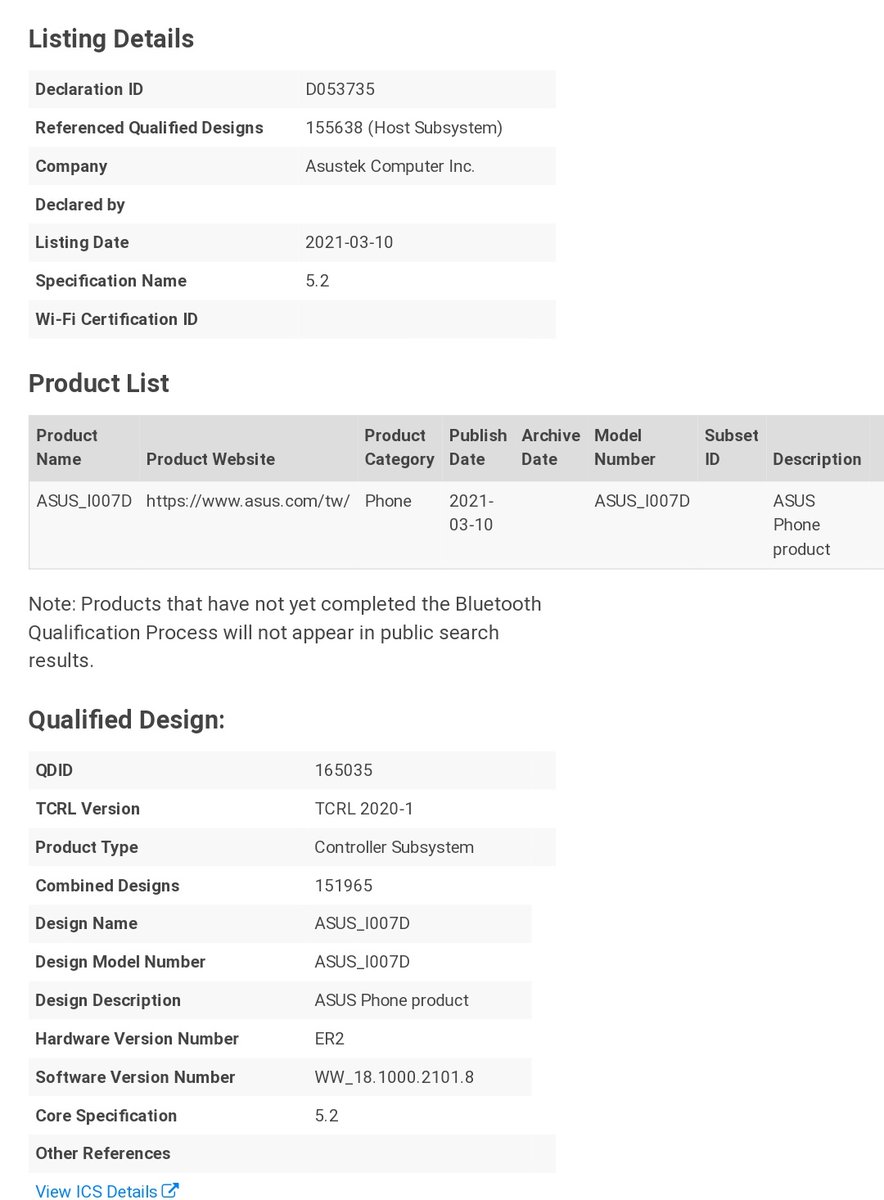Viewport: 884px width, 1200px height.
Task: Click the QDID value 165035
Action: (x=344, y=770)
